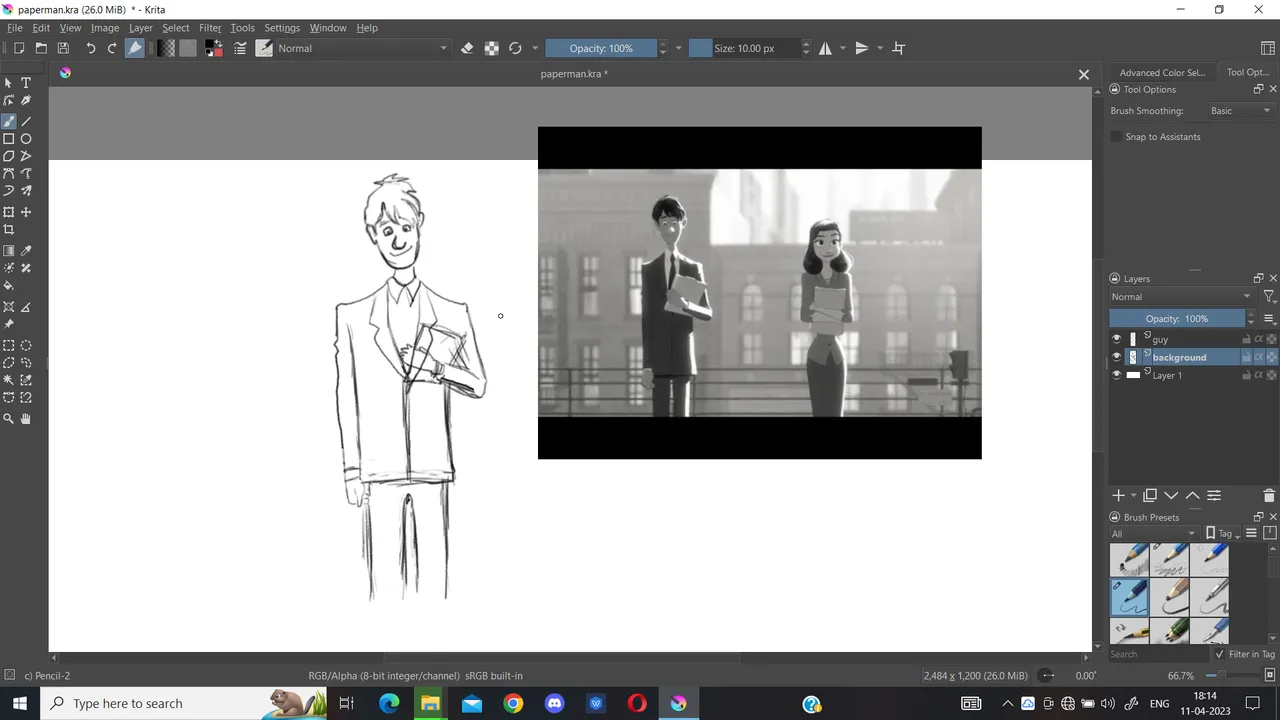Switch to the Tool Options tab

click(1247, 72)
